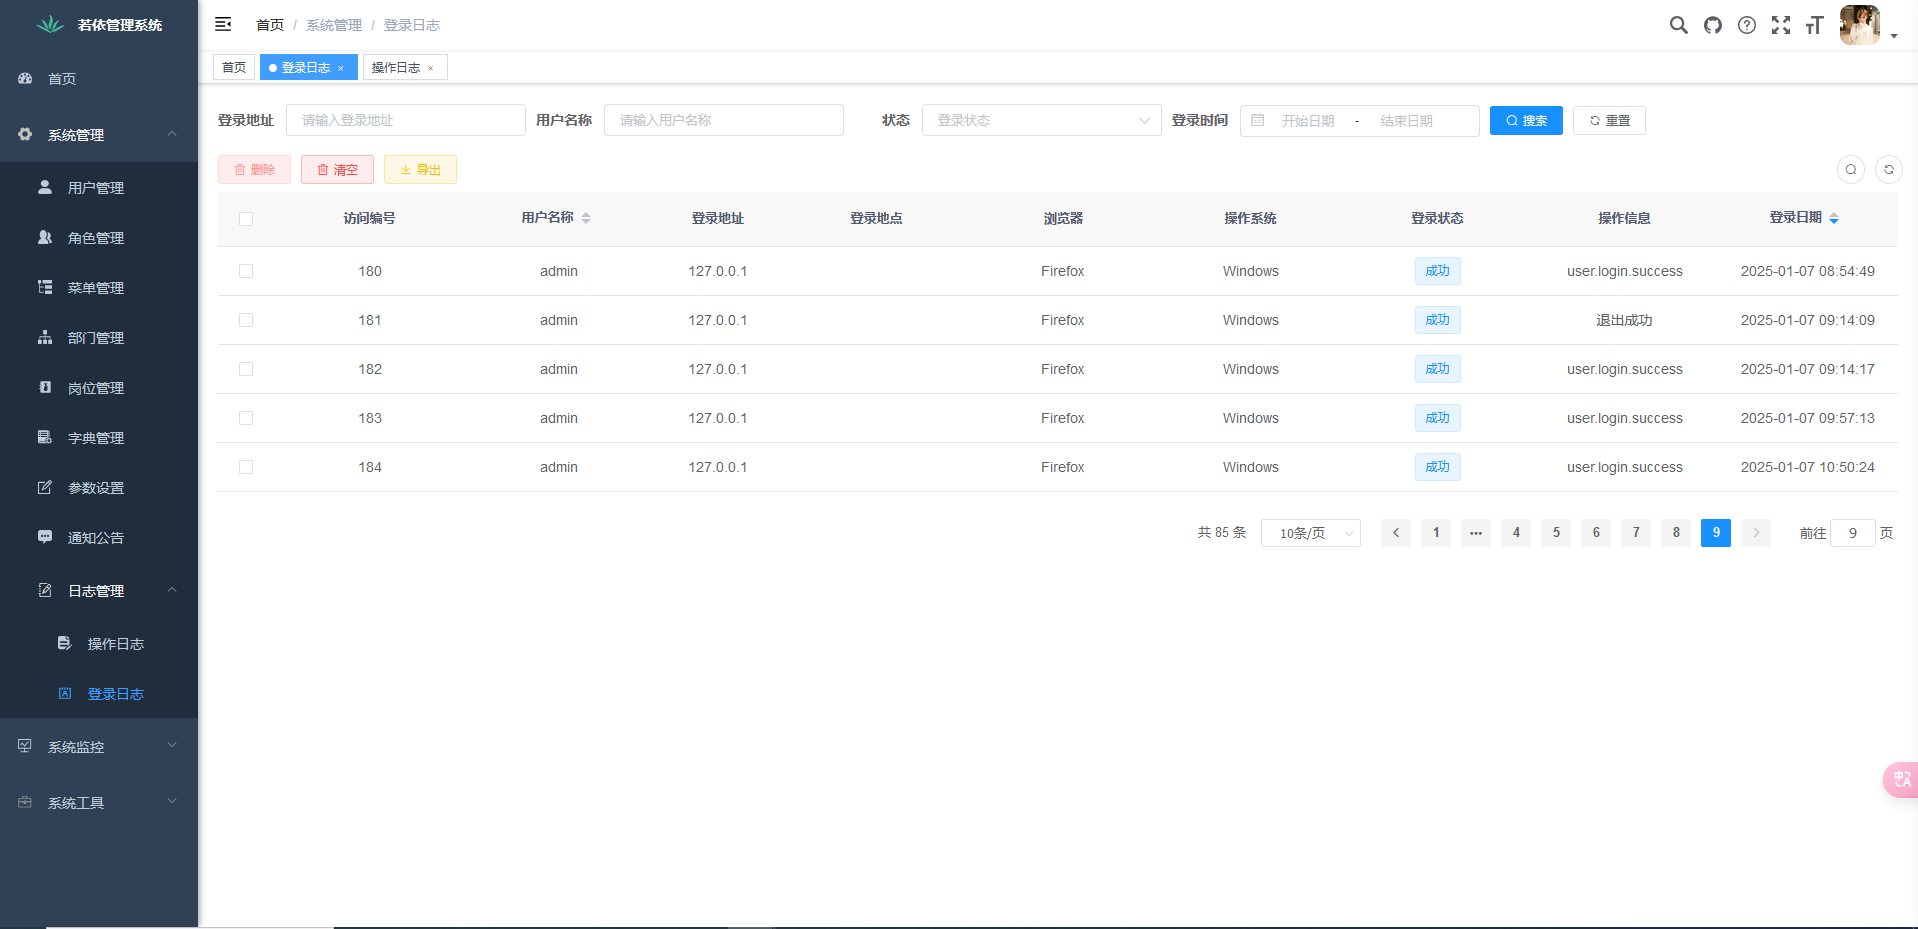Open the avatar dropdown caret
The height and width of the screenshot is (929, 1918).
pyautogui.click(x=1894, y=36)
